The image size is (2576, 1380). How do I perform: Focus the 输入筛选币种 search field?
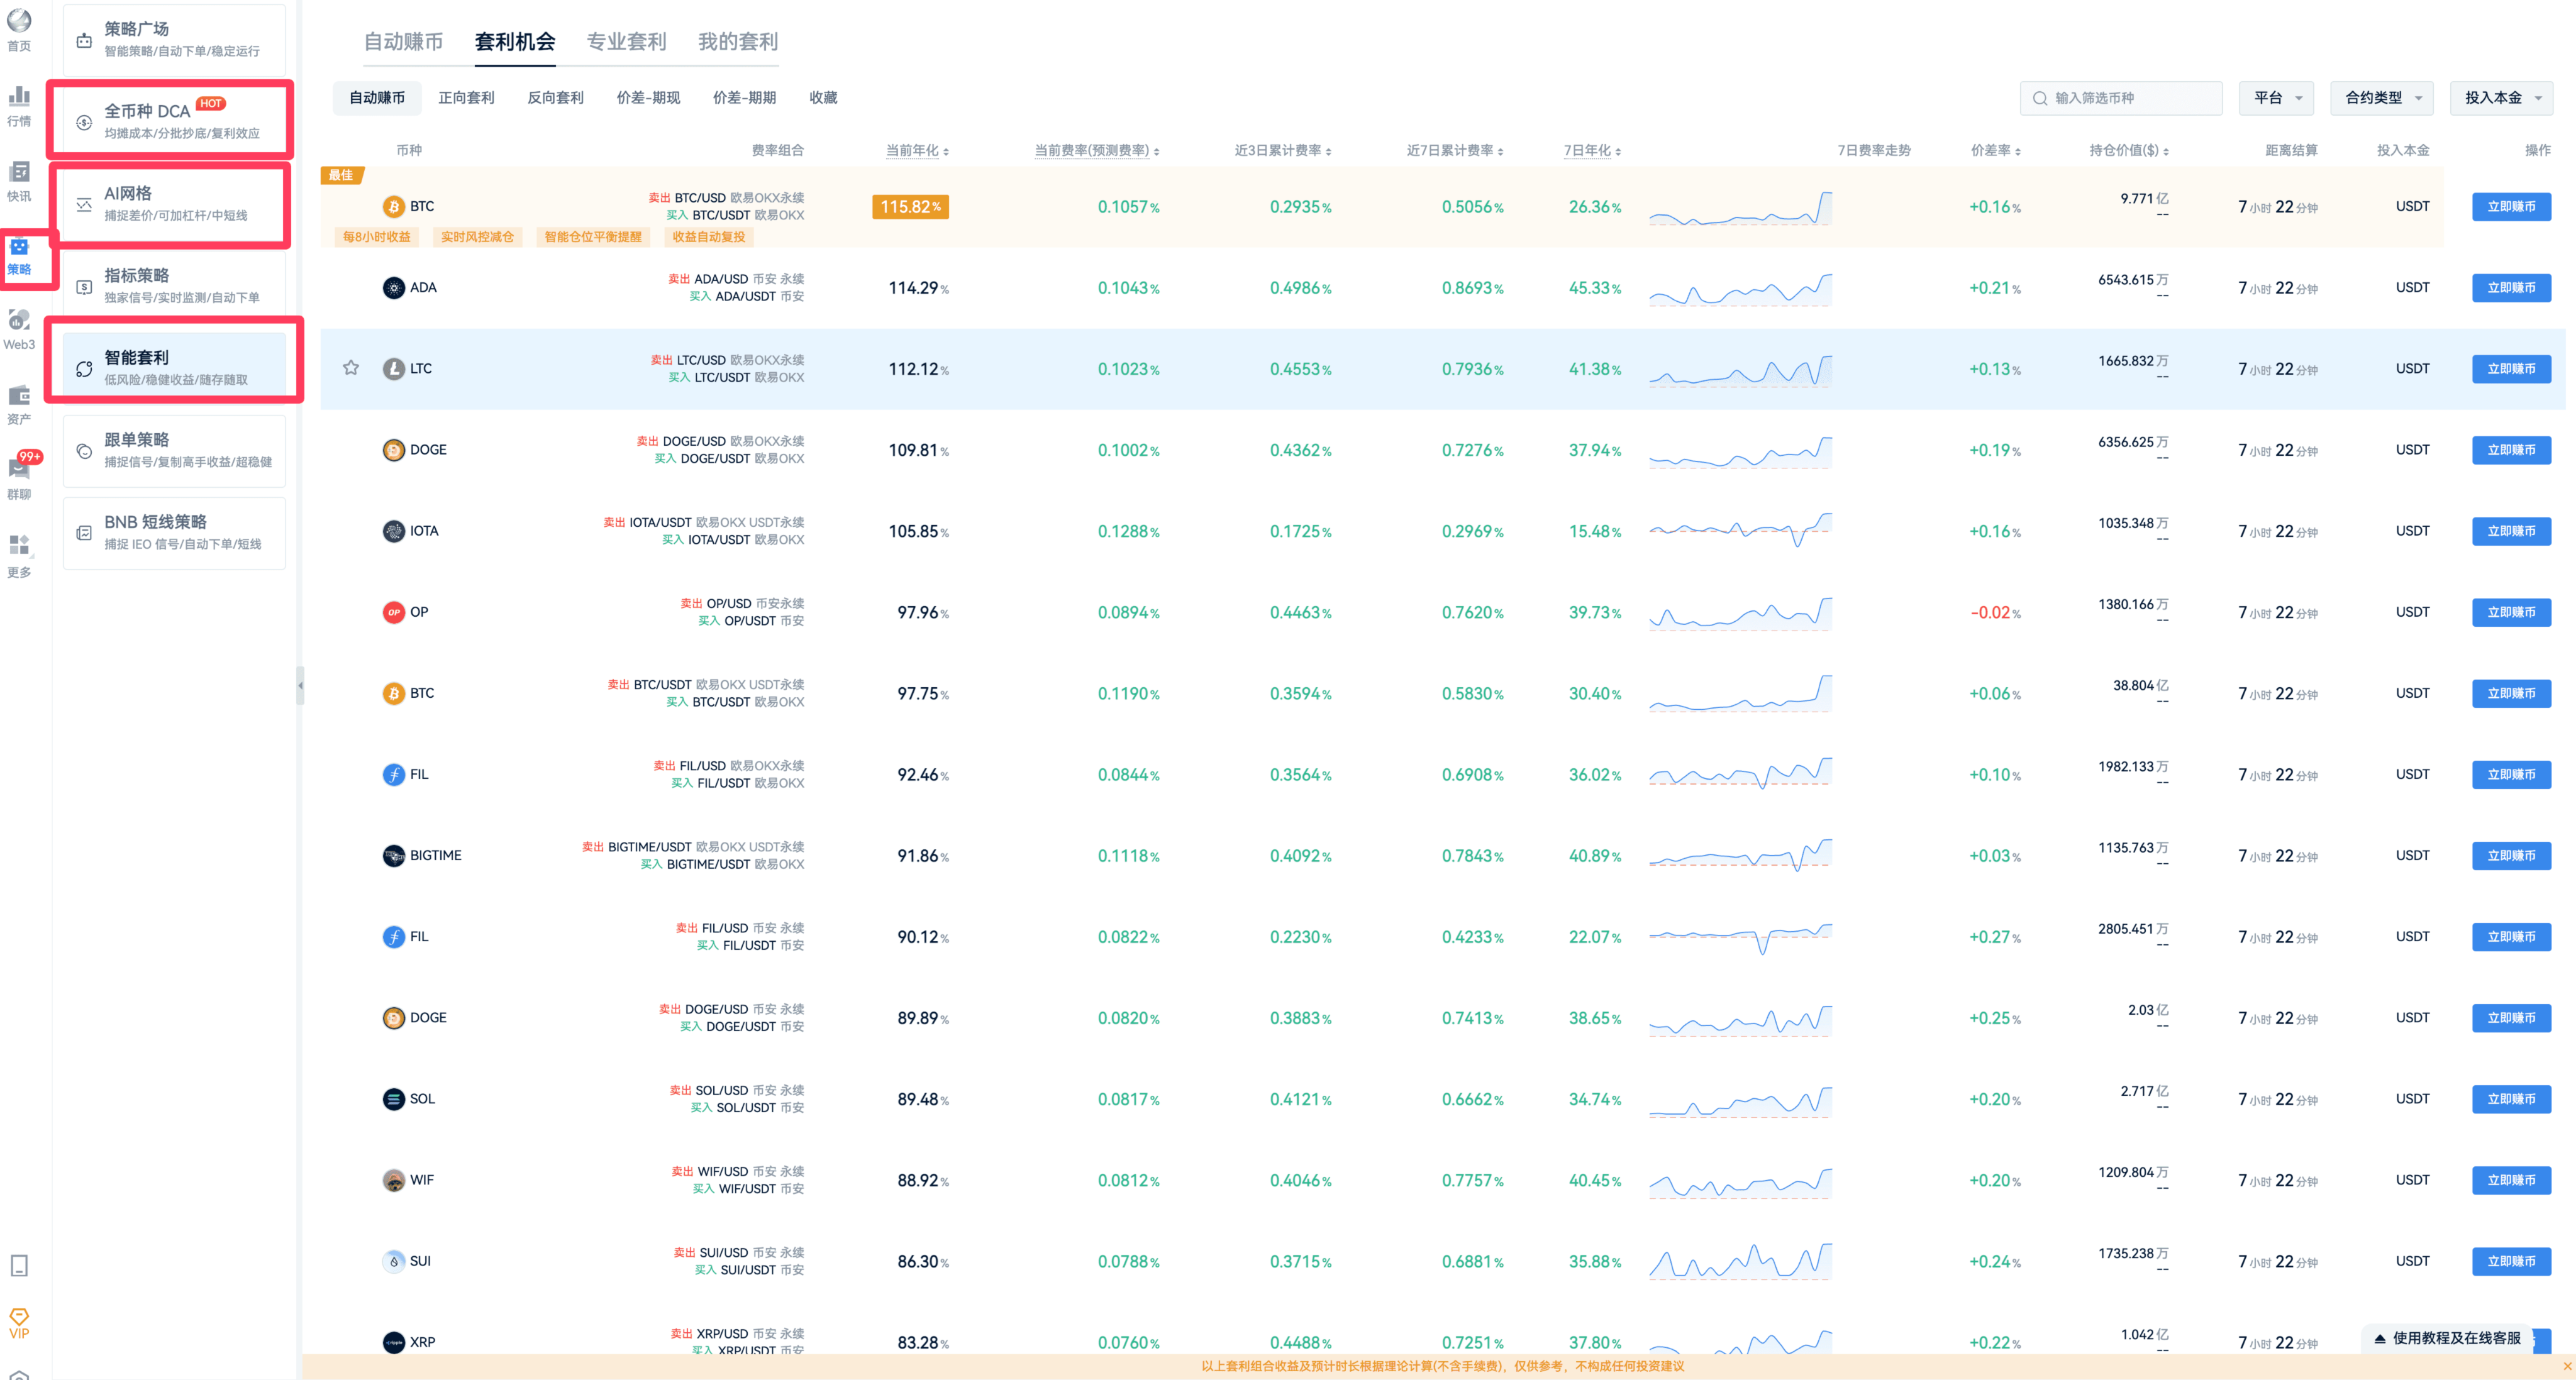click(2121, 98)
